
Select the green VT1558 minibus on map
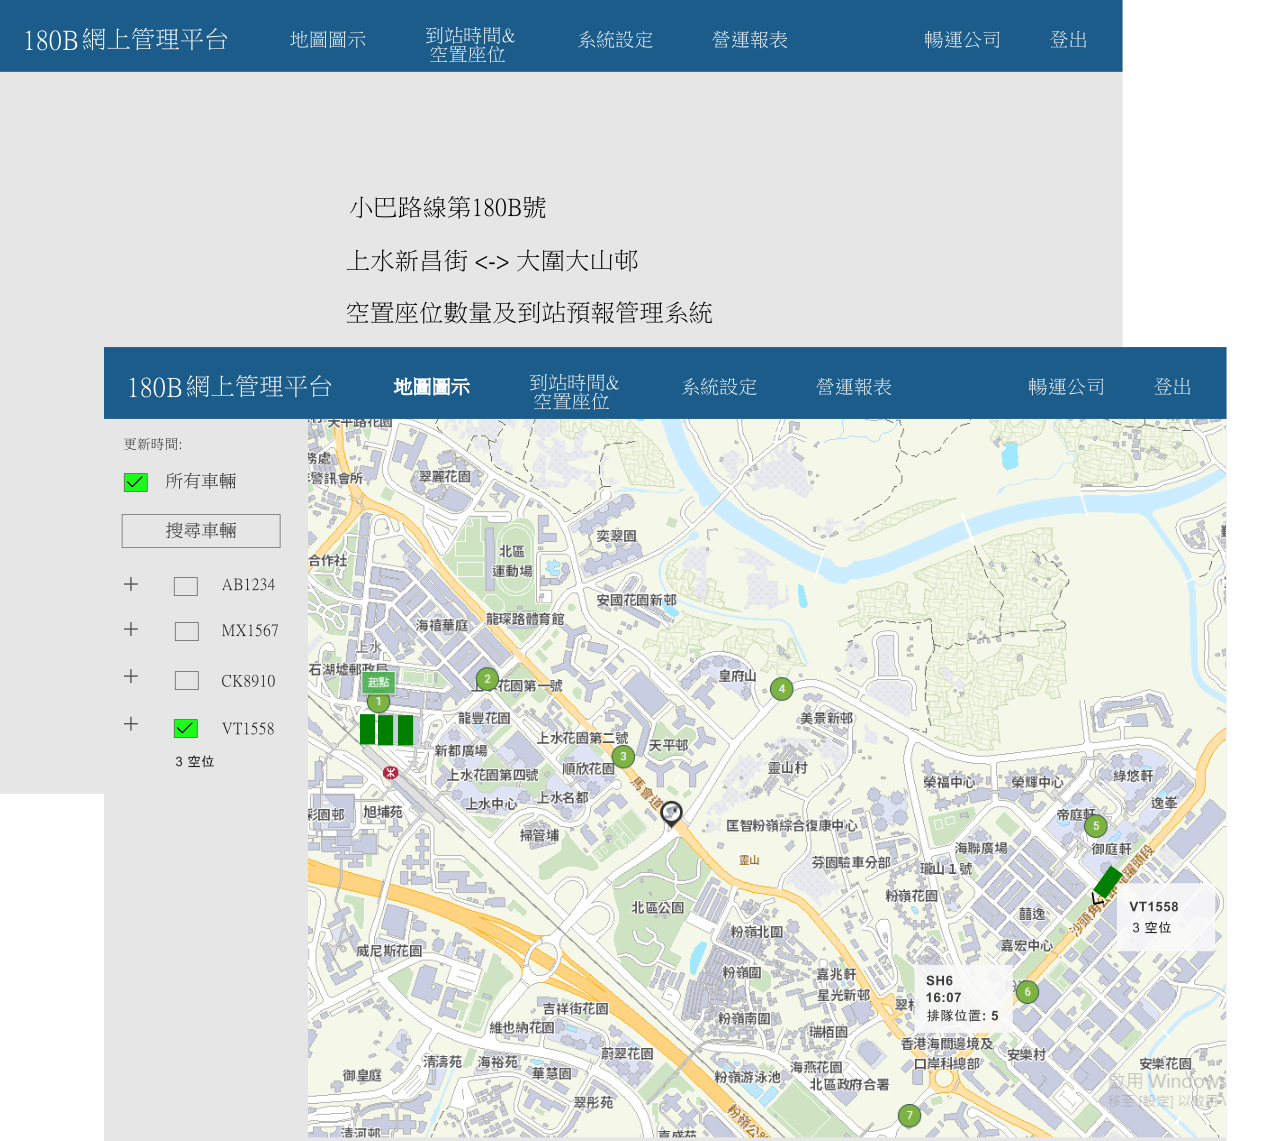[1108, 882]
